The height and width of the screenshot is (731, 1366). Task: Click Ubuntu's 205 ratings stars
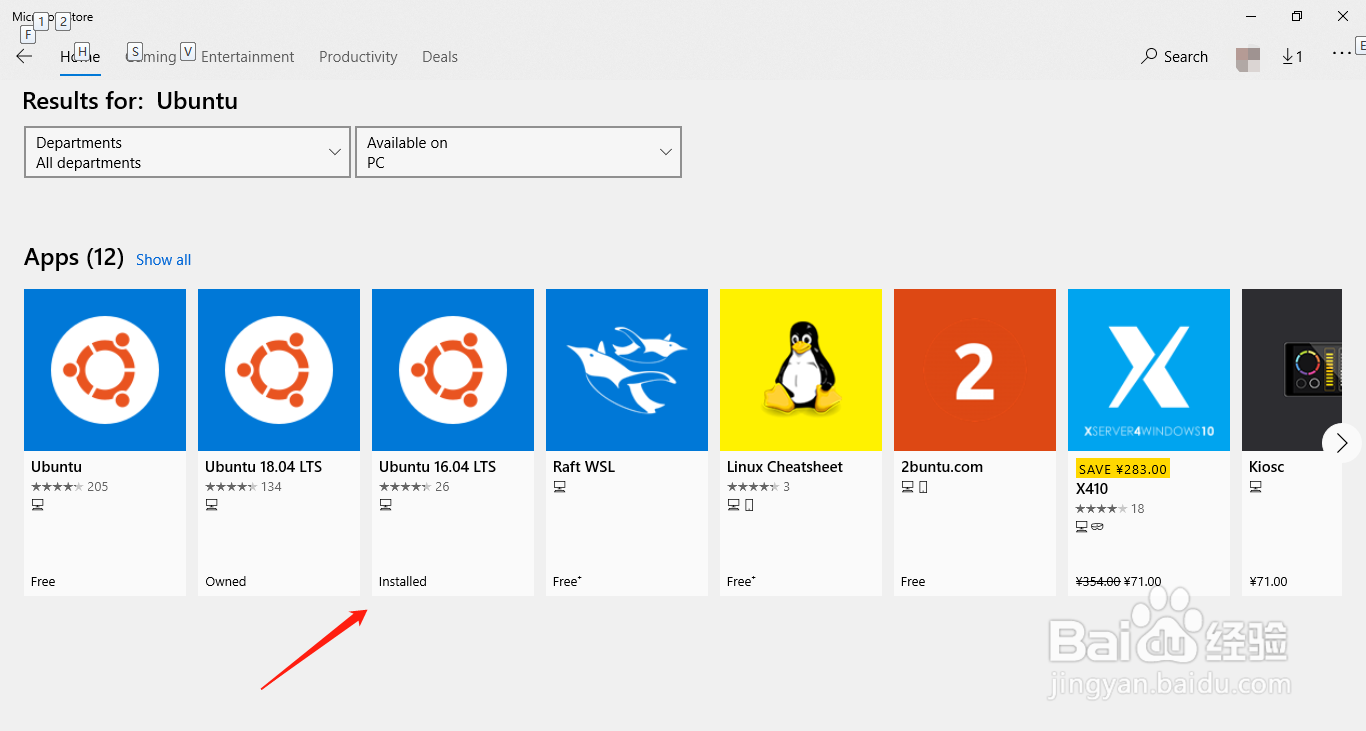[58, 487]
